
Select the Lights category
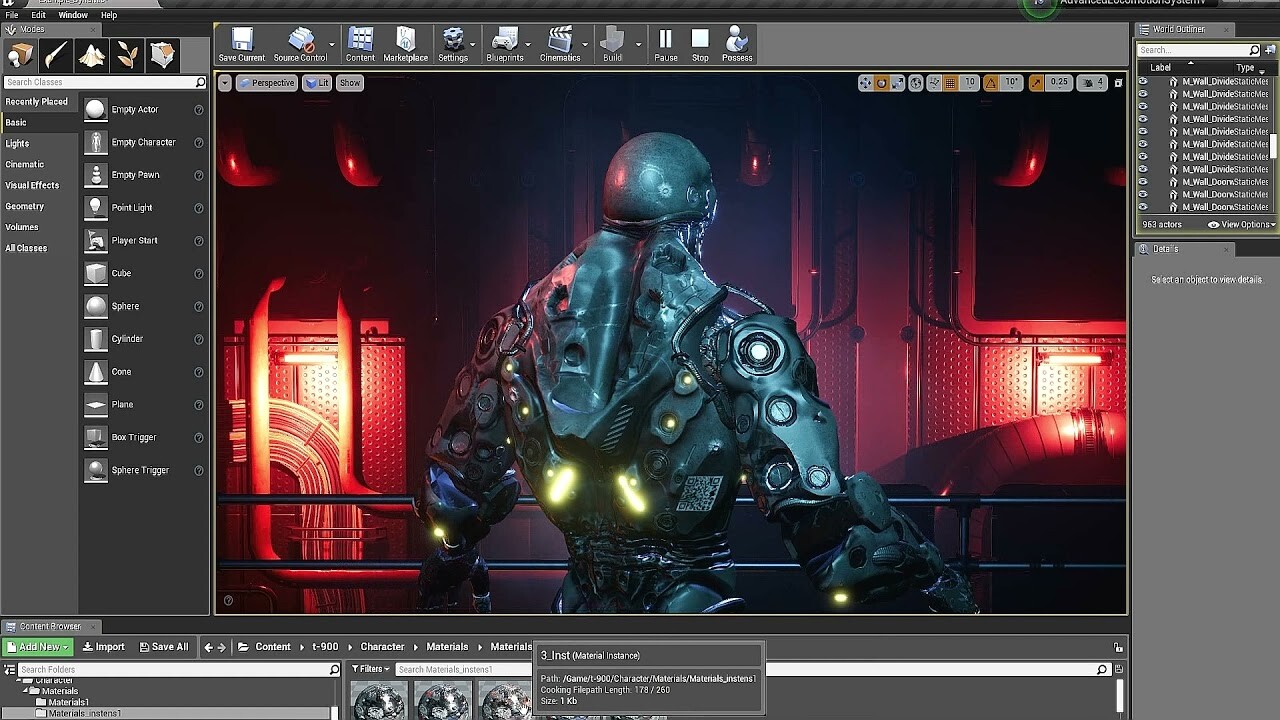18,143
